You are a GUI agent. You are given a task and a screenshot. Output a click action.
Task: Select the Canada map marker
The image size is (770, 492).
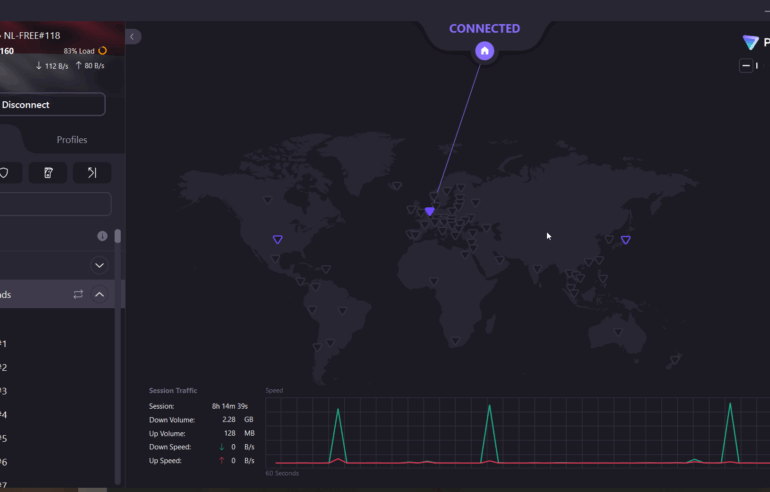tap(268, 200)
